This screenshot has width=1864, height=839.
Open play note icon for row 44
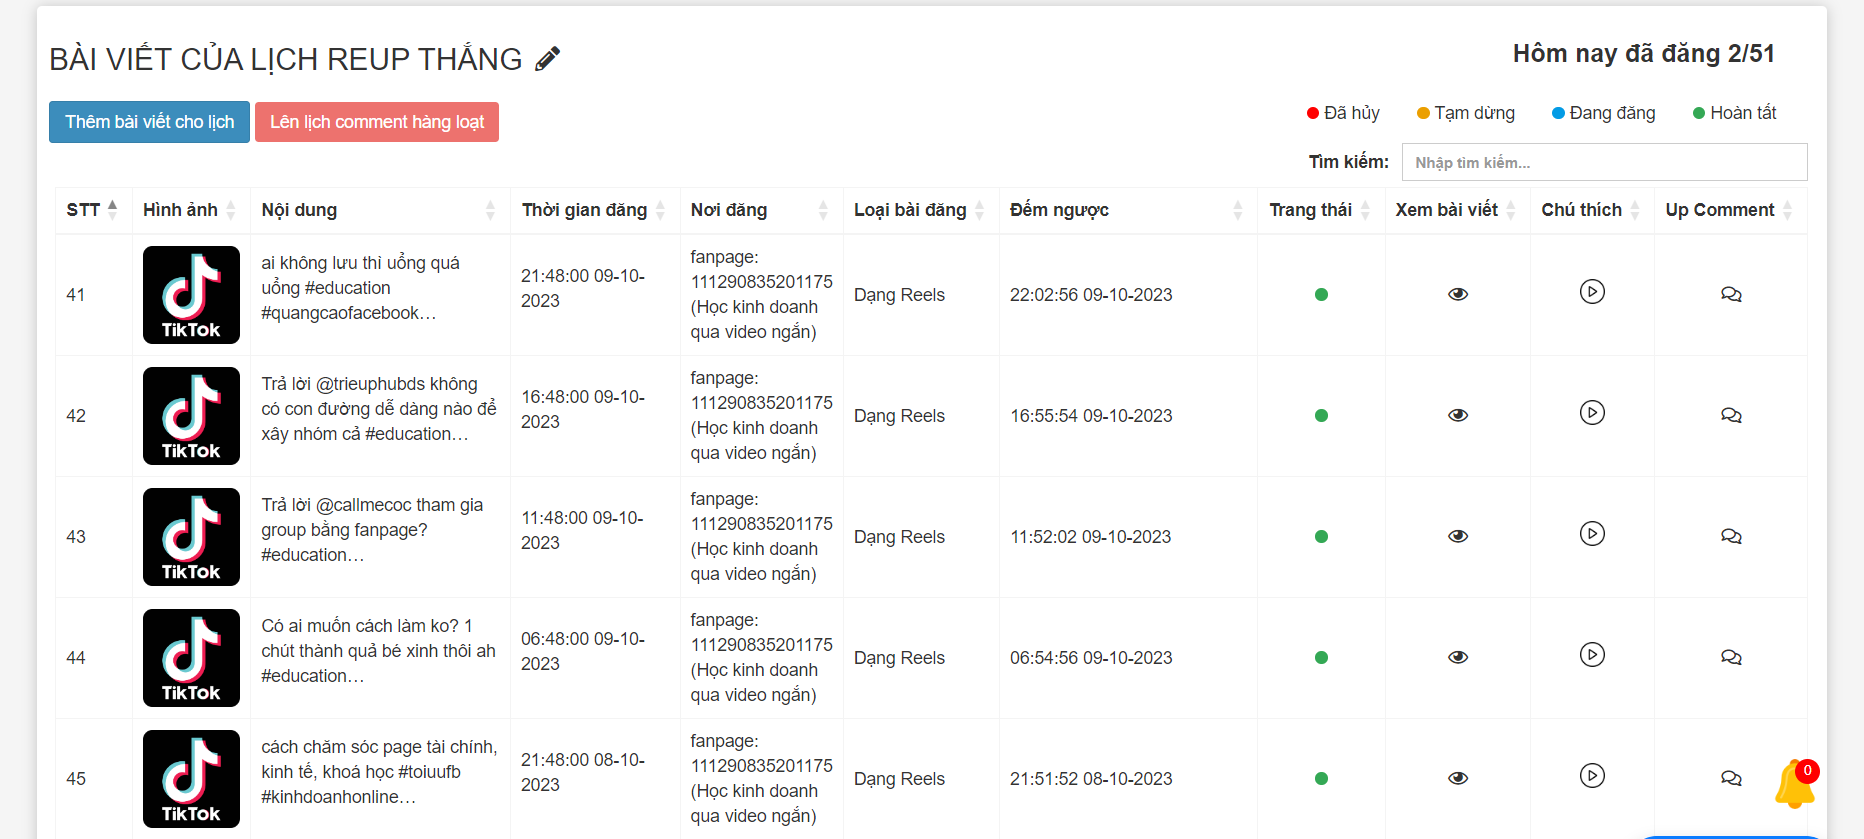pos(1592,654)
